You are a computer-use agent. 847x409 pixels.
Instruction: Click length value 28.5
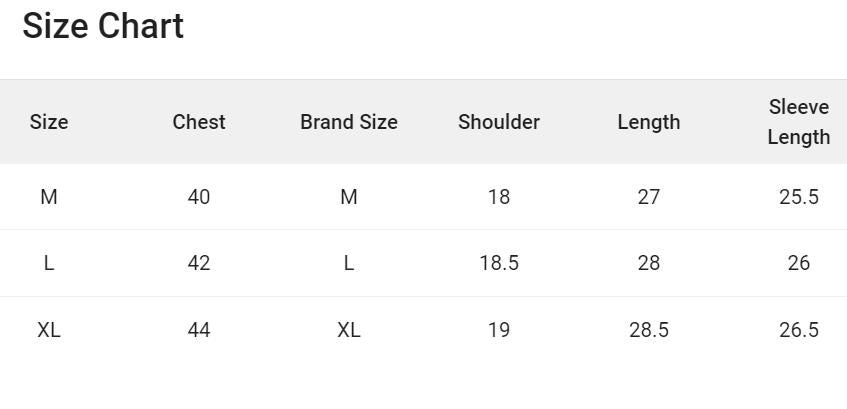tap(649, 330)
